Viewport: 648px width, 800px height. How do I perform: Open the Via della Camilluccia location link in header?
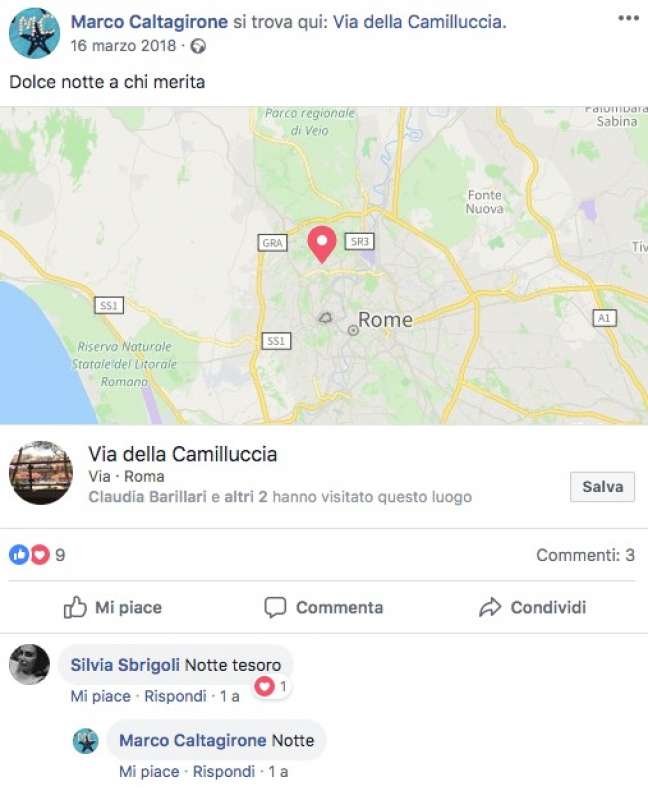click(x=419, y=22)
